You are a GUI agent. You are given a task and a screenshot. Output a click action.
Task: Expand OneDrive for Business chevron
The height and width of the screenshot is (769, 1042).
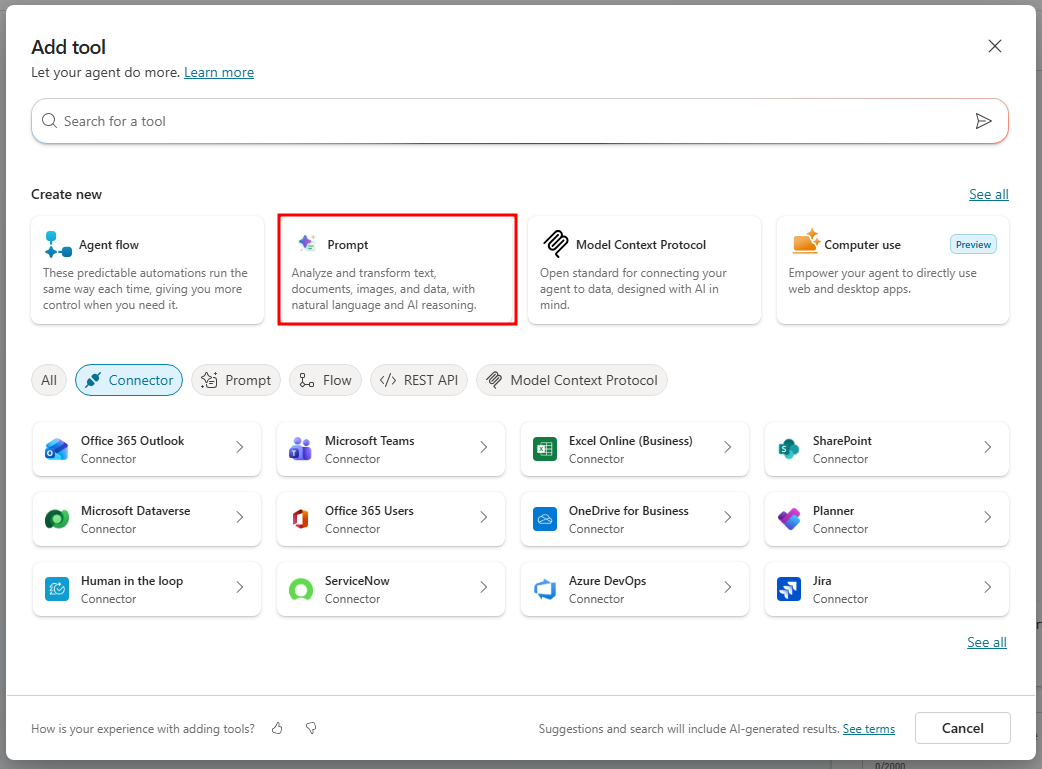[728, 517]
